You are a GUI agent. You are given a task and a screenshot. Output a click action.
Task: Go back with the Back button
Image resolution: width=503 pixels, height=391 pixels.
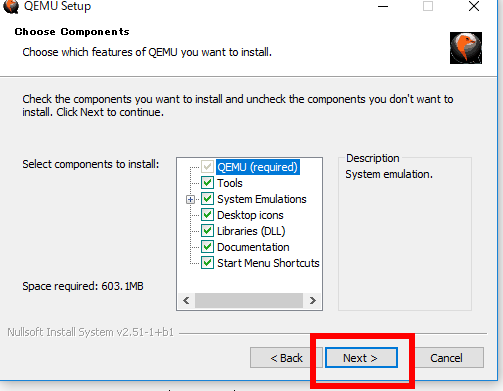pyautogui.click(x=286, y=358)
